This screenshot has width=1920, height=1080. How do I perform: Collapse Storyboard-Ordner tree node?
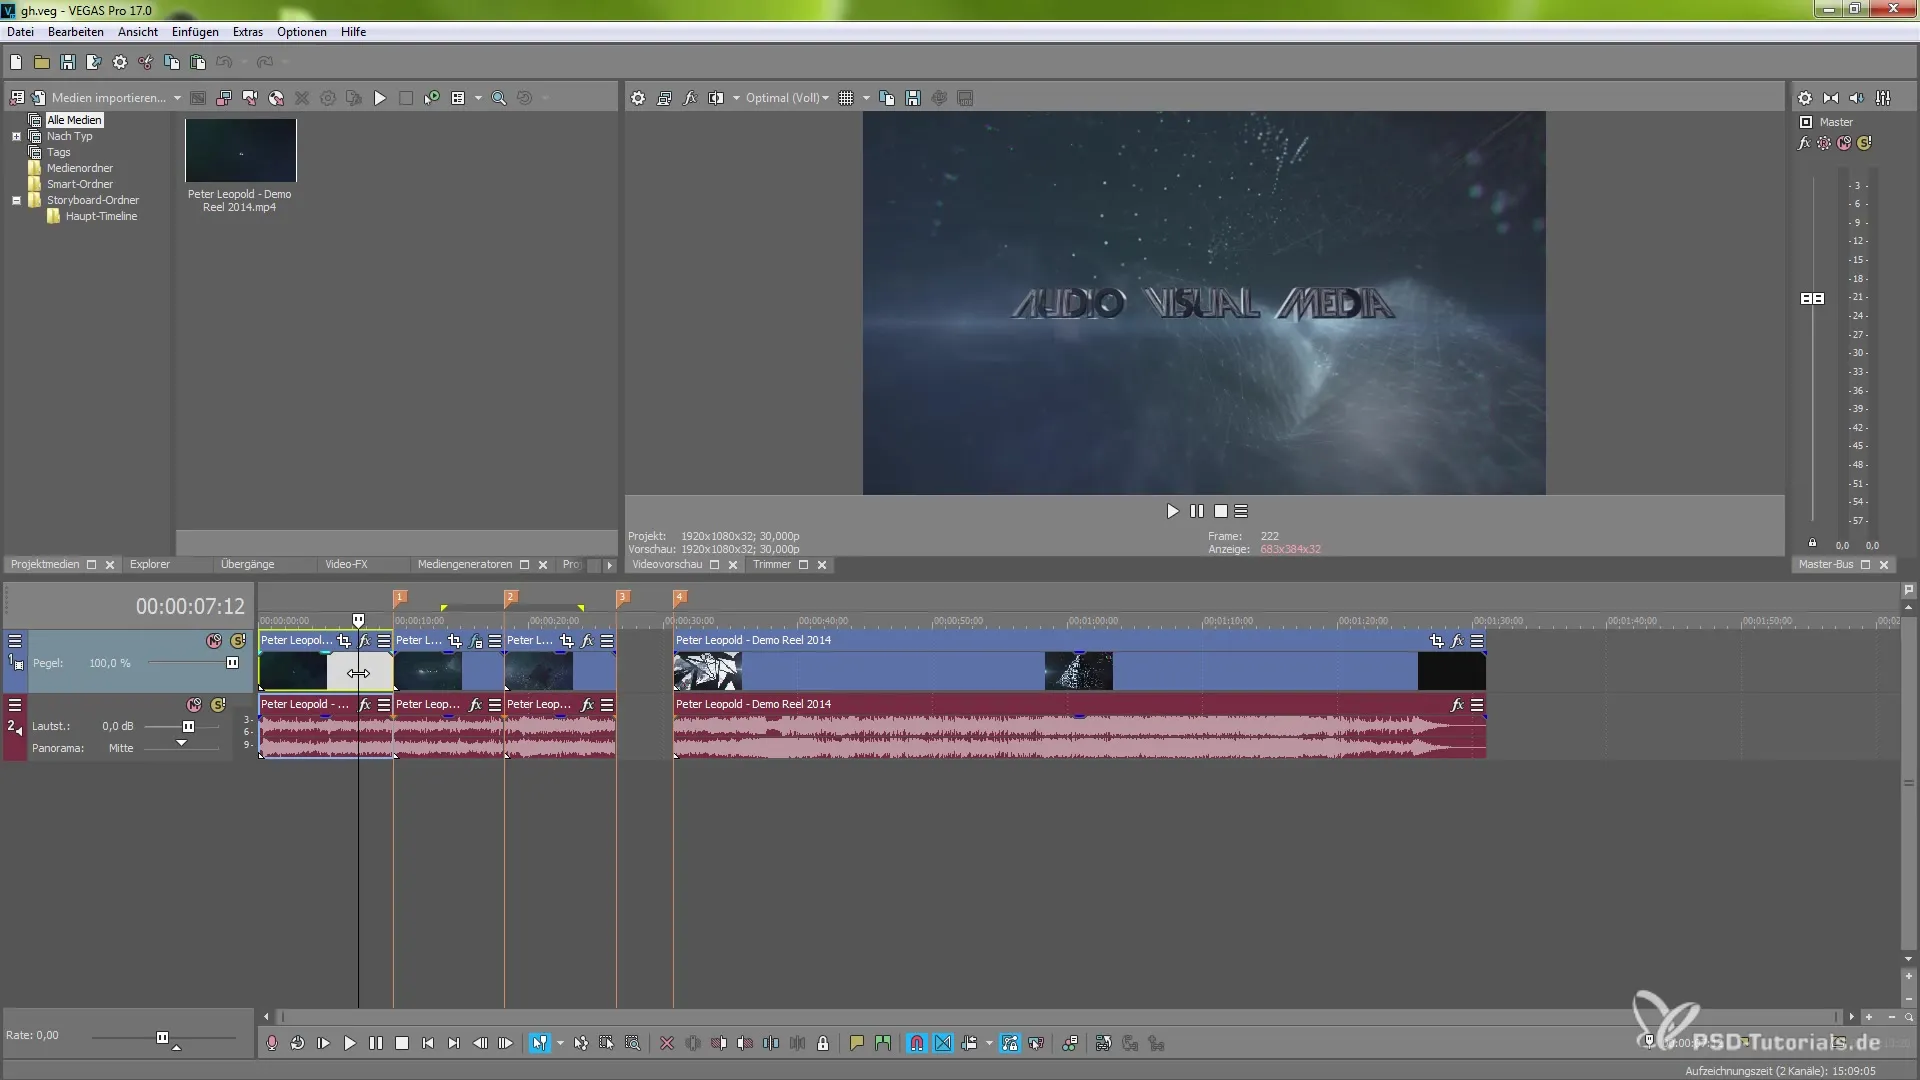coord(16,200)
